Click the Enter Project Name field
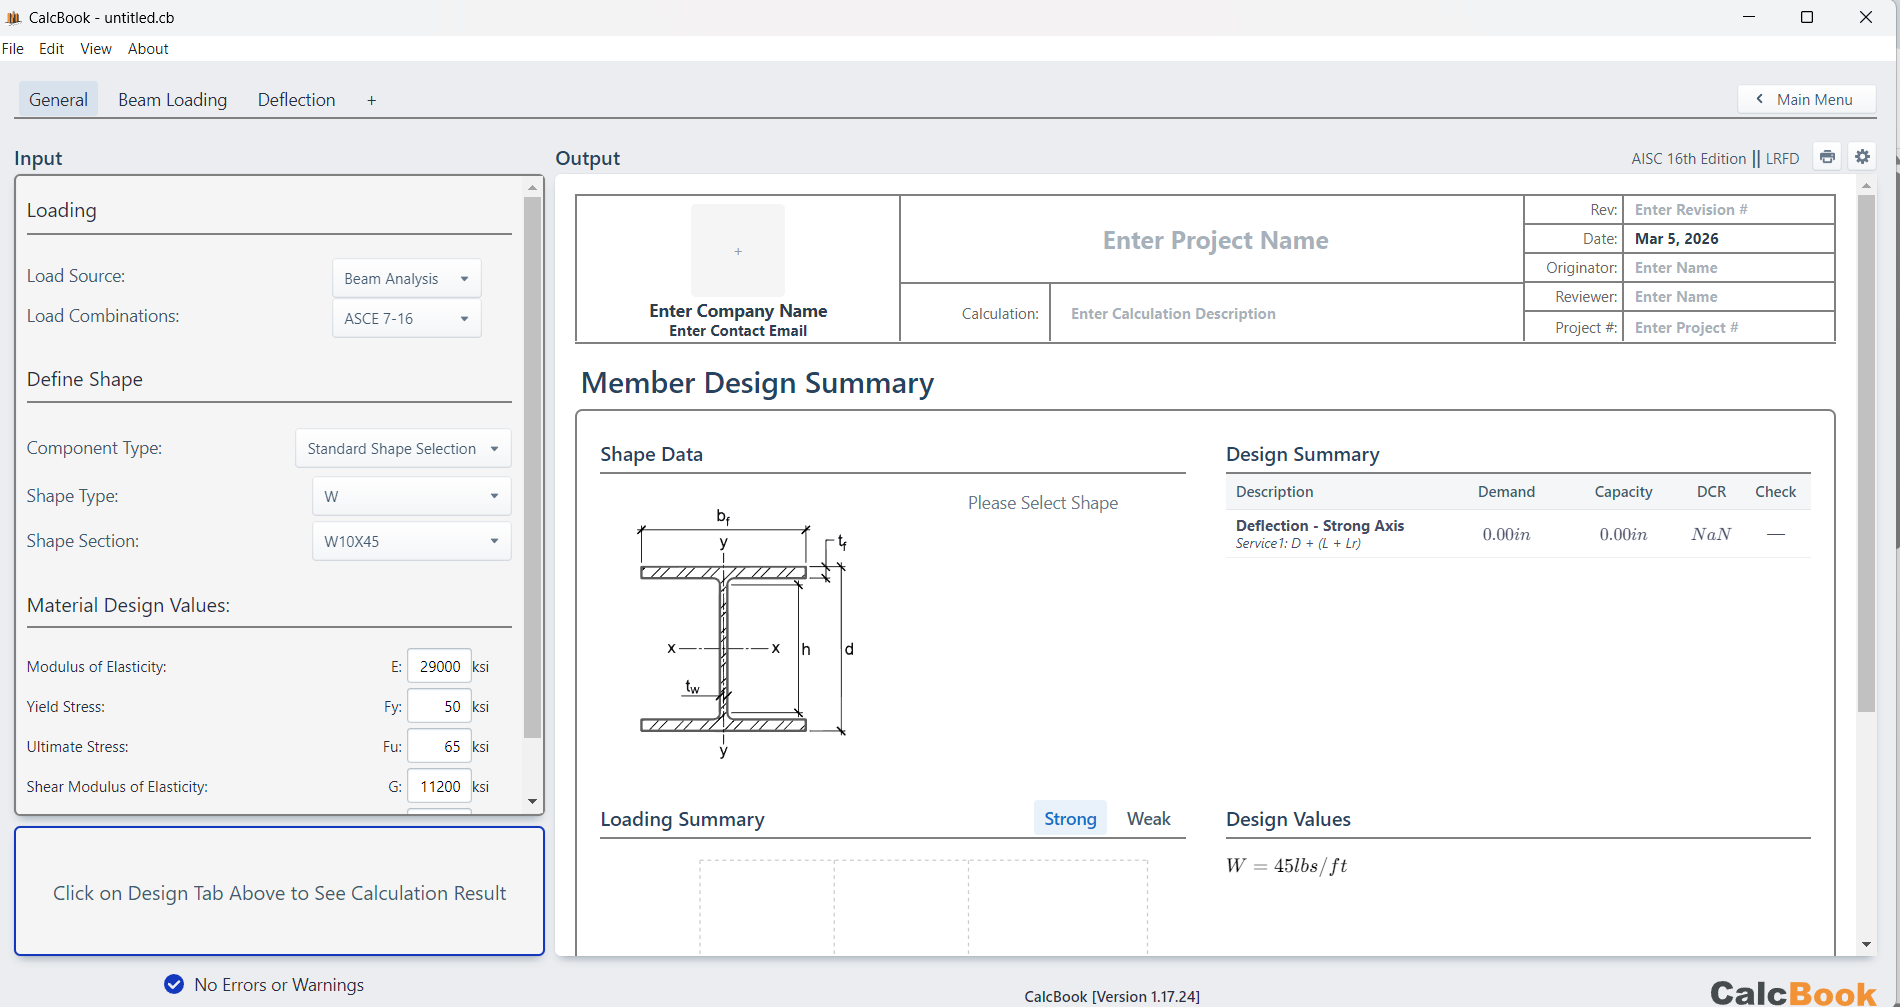The width and height of the screenshot is (1900, 1007). pos(1215,240)
